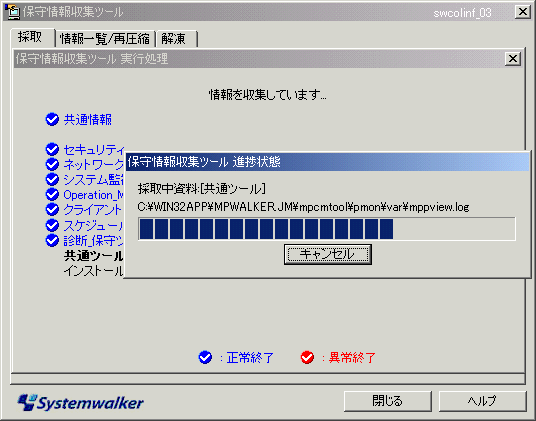Click the application icon in the title bar
The width and height of the screenshot is (536, 421).
point(12,12)
